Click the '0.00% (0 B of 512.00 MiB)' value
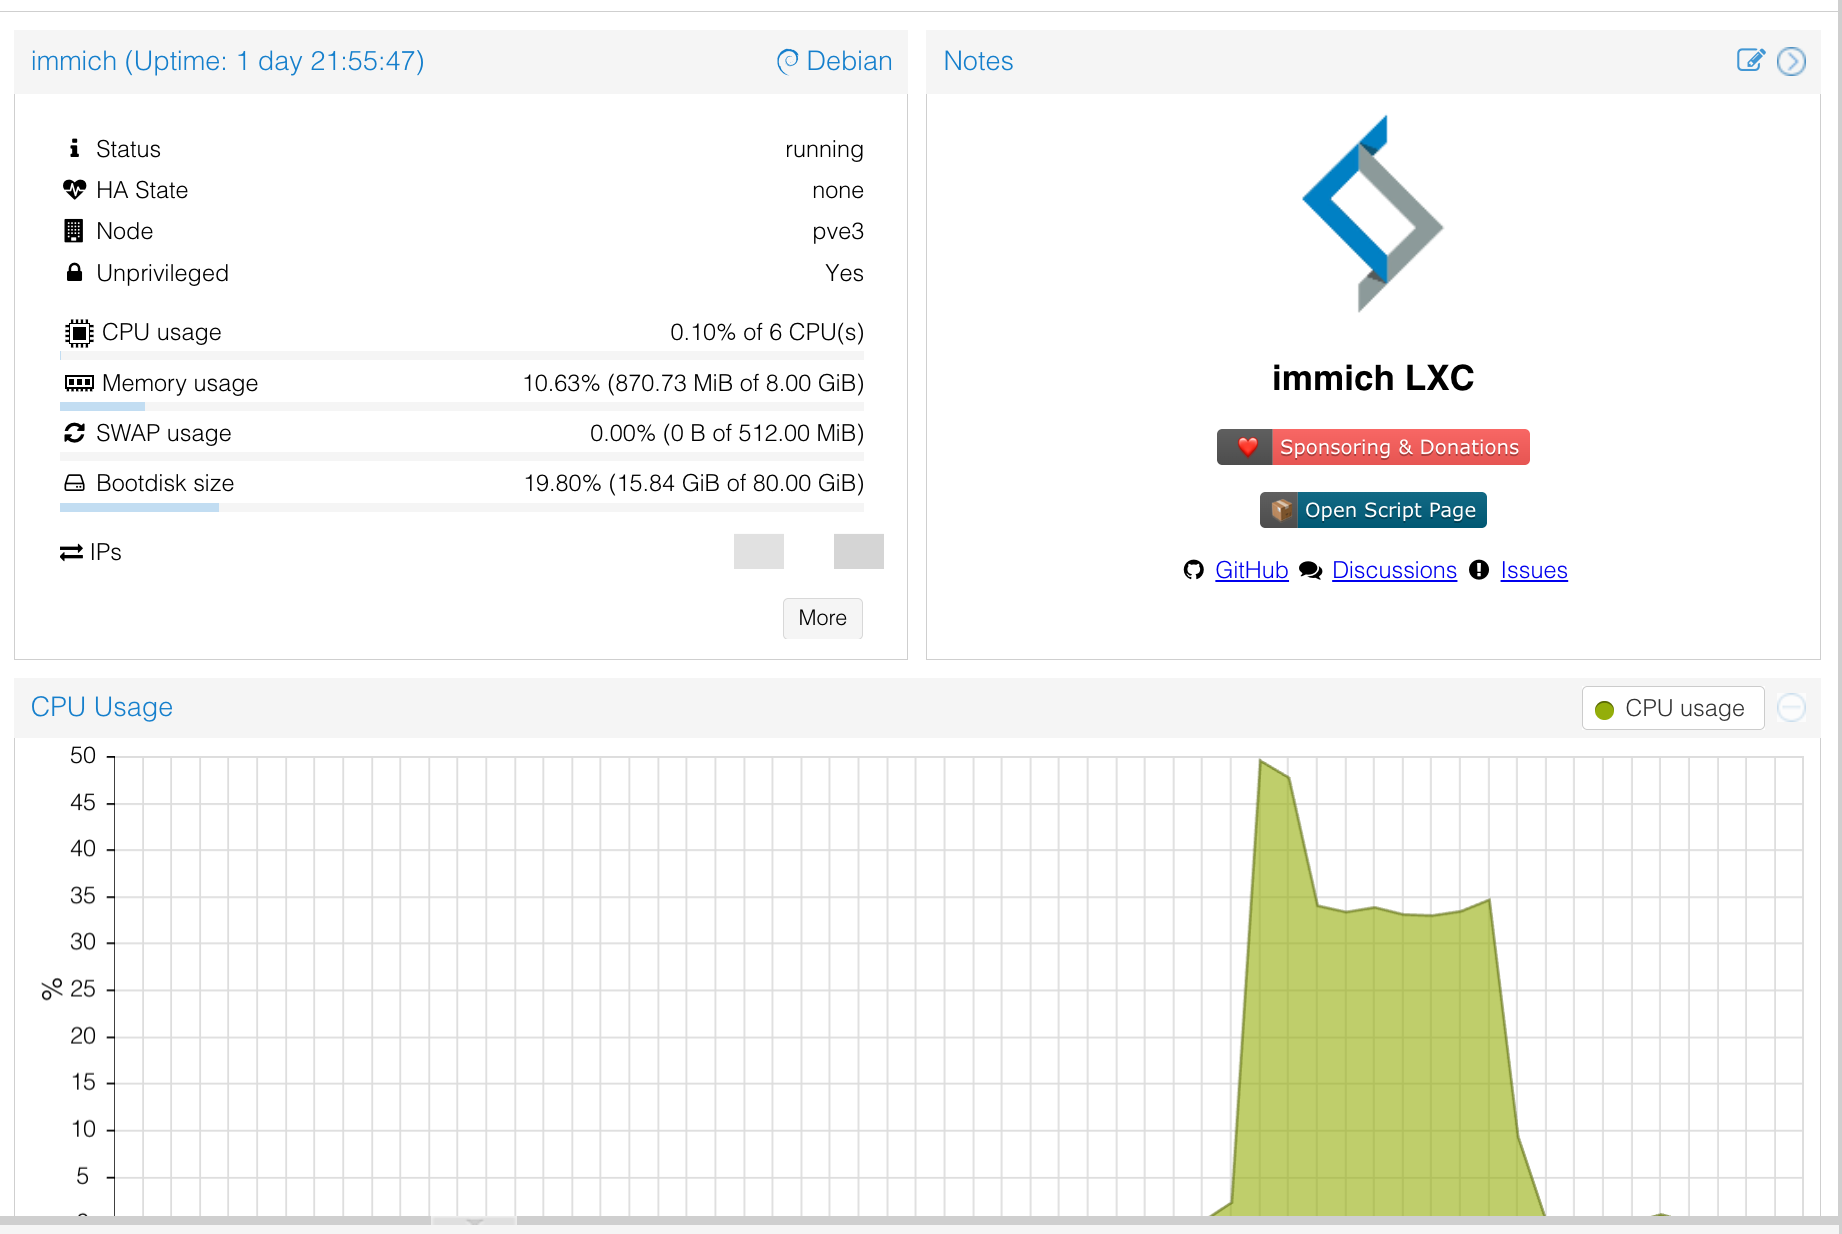 [x=727, y=433]
